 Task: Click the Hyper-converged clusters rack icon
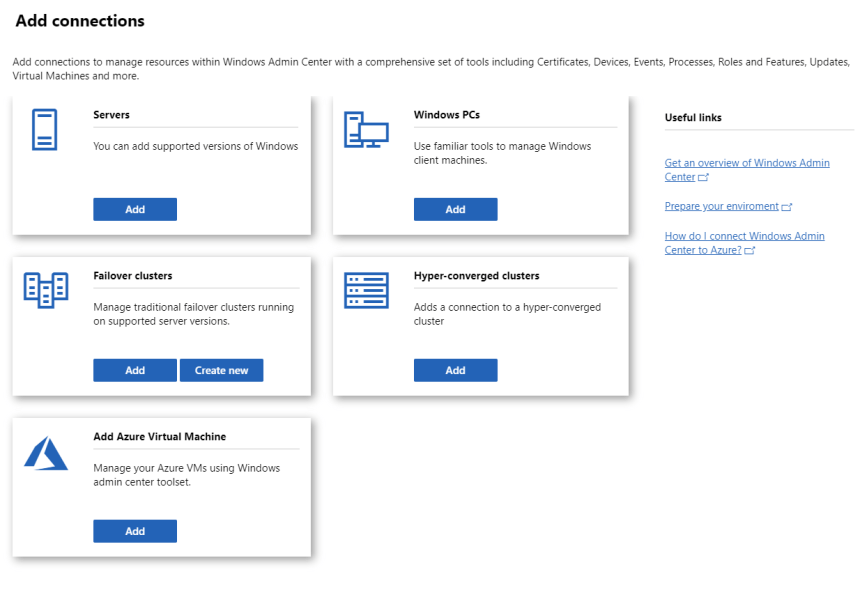365,290
